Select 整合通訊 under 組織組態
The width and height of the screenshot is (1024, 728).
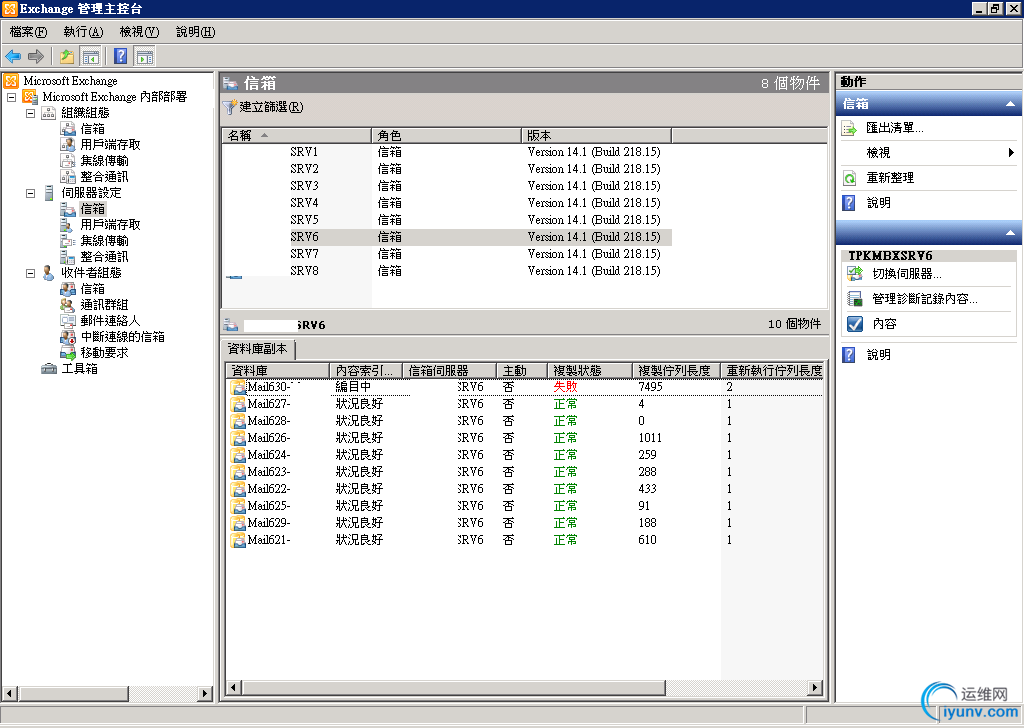tap(104, 177)
